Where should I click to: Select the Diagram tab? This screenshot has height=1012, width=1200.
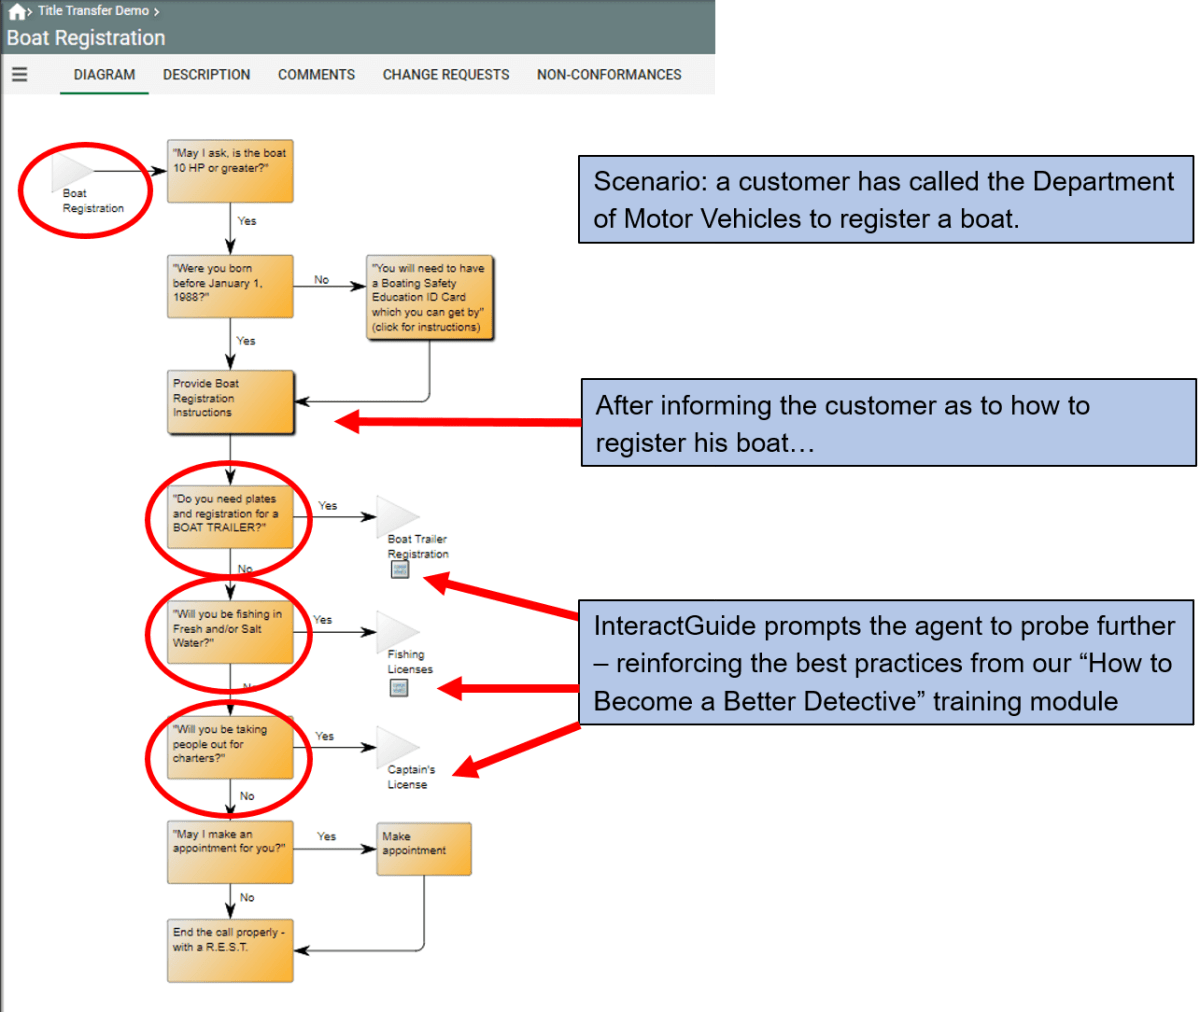coord(104,75)
